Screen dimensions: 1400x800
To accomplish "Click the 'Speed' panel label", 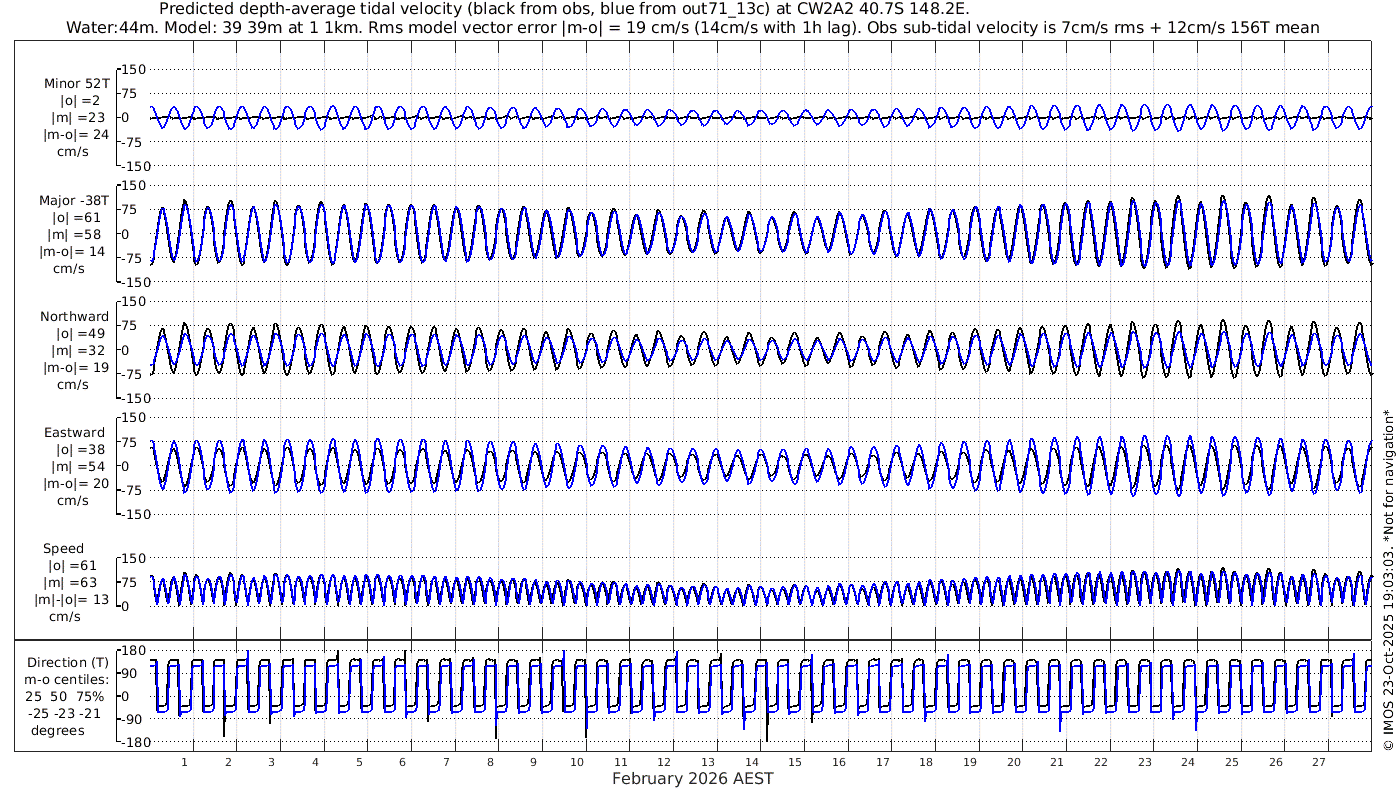I will tap(63, 548).
